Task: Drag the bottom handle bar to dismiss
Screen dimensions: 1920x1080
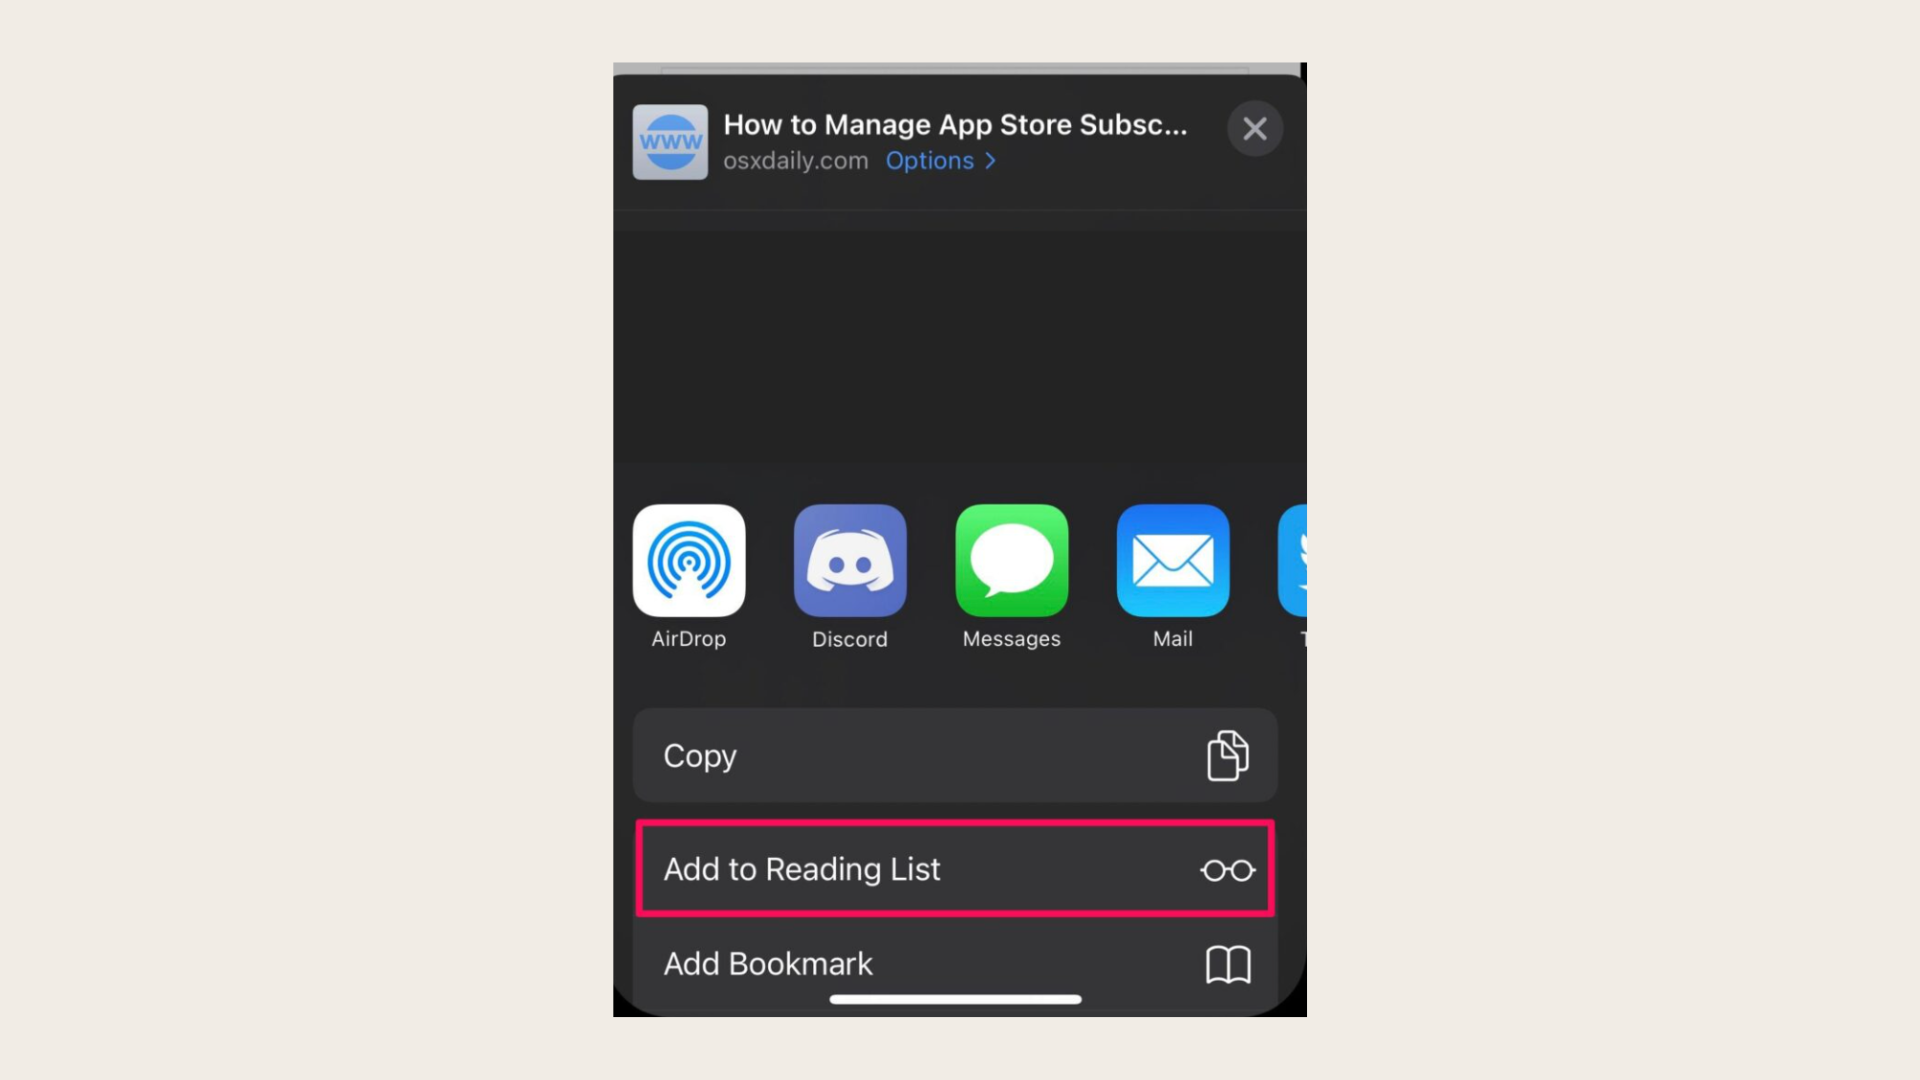Action: tap(959, 998)
